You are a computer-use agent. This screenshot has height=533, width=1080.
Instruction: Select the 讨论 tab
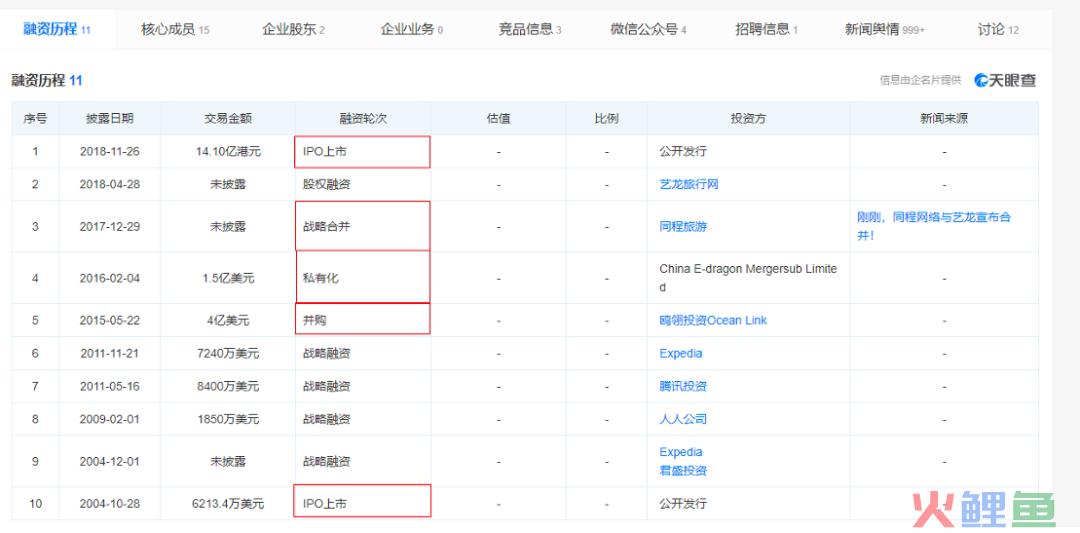pyautogui.click(x=997, y=29)
